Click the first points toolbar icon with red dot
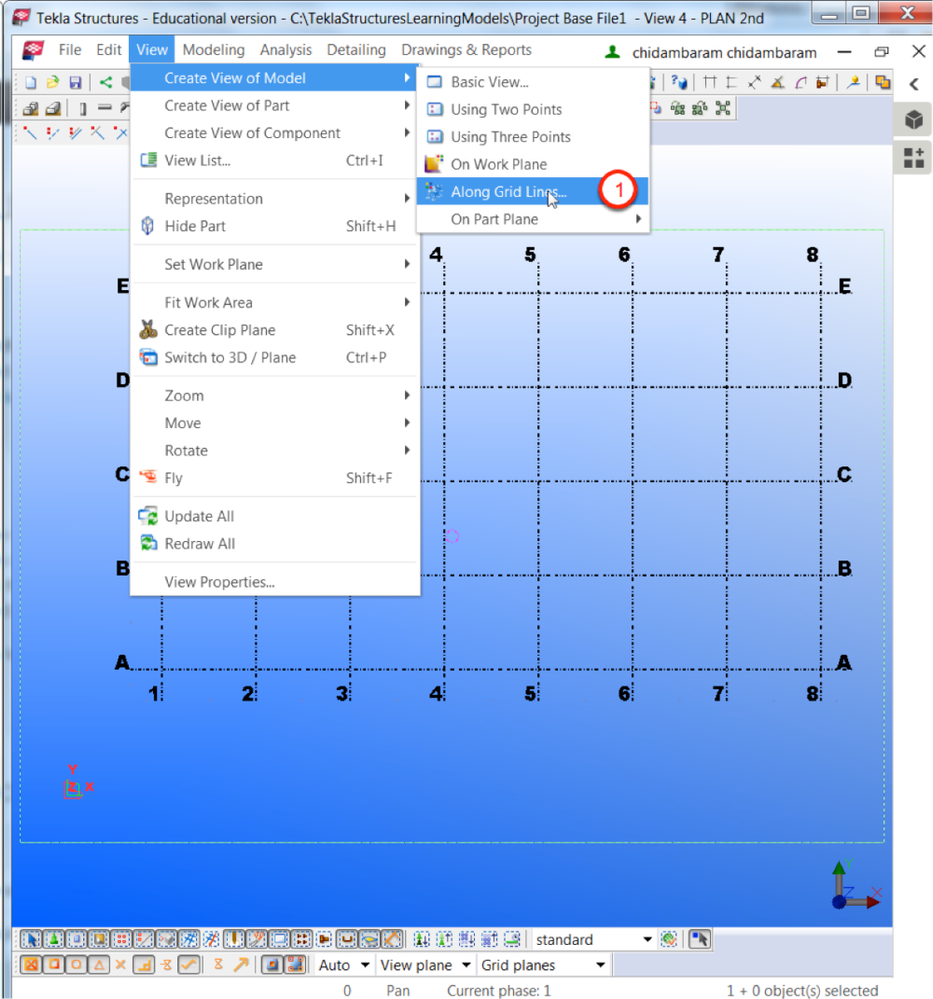Image resolution: width=933 pixels, height=999 pixels. (x=30, y=133)
